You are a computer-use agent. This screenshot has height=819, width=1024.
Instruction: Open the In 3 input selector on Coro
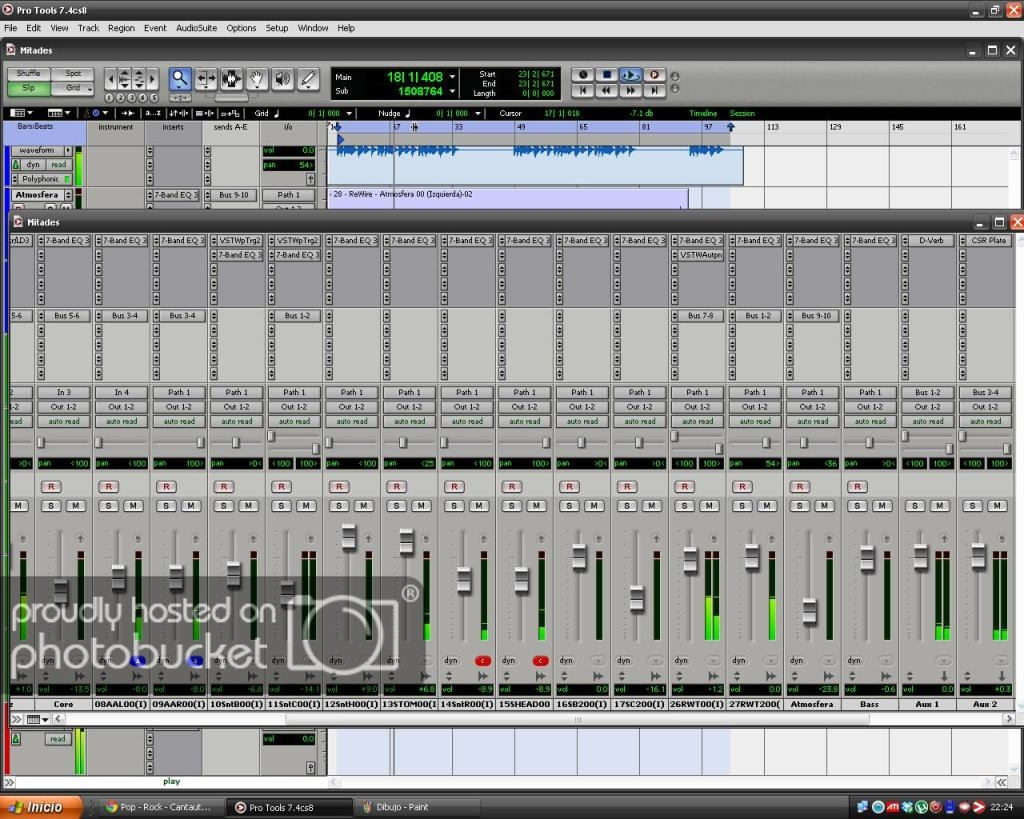(x=64, y=393)
